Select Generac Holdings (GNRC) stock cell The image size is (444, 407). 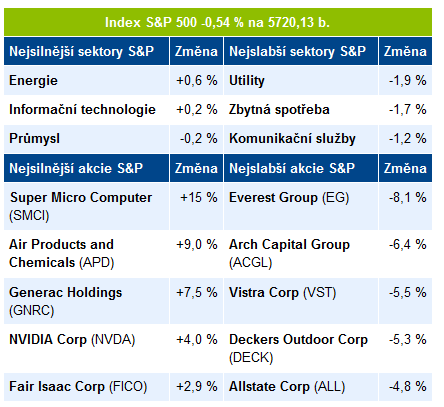coord(87,301)
